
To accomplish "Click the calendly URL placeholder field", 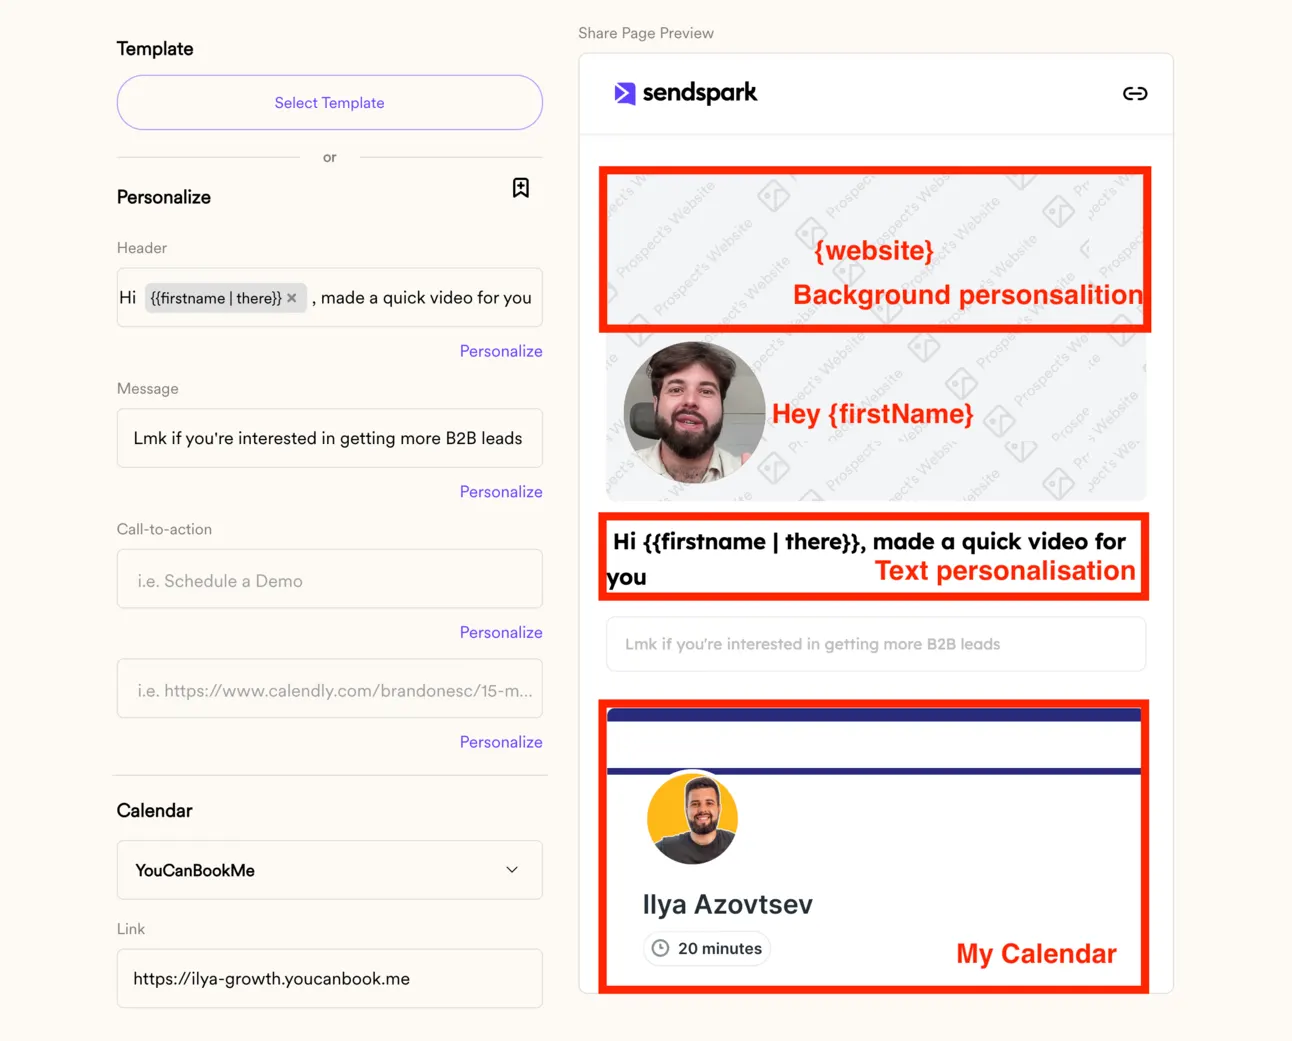I will click(x=329, y=688).
